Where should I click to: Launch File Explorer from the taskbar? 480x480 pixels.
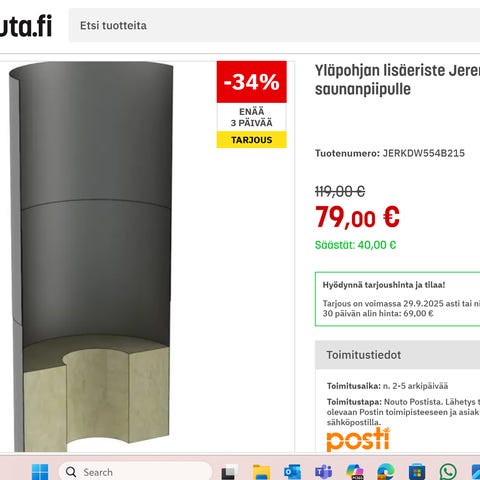tap(261, 472)
